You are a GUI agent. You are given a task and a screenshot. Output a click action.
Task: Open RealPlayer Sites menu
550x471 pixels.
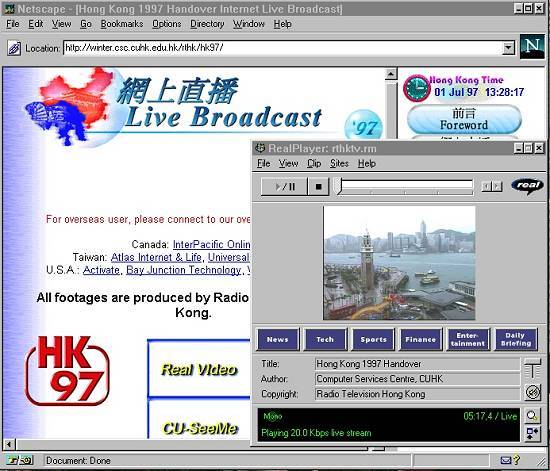(x=339, y=163)
